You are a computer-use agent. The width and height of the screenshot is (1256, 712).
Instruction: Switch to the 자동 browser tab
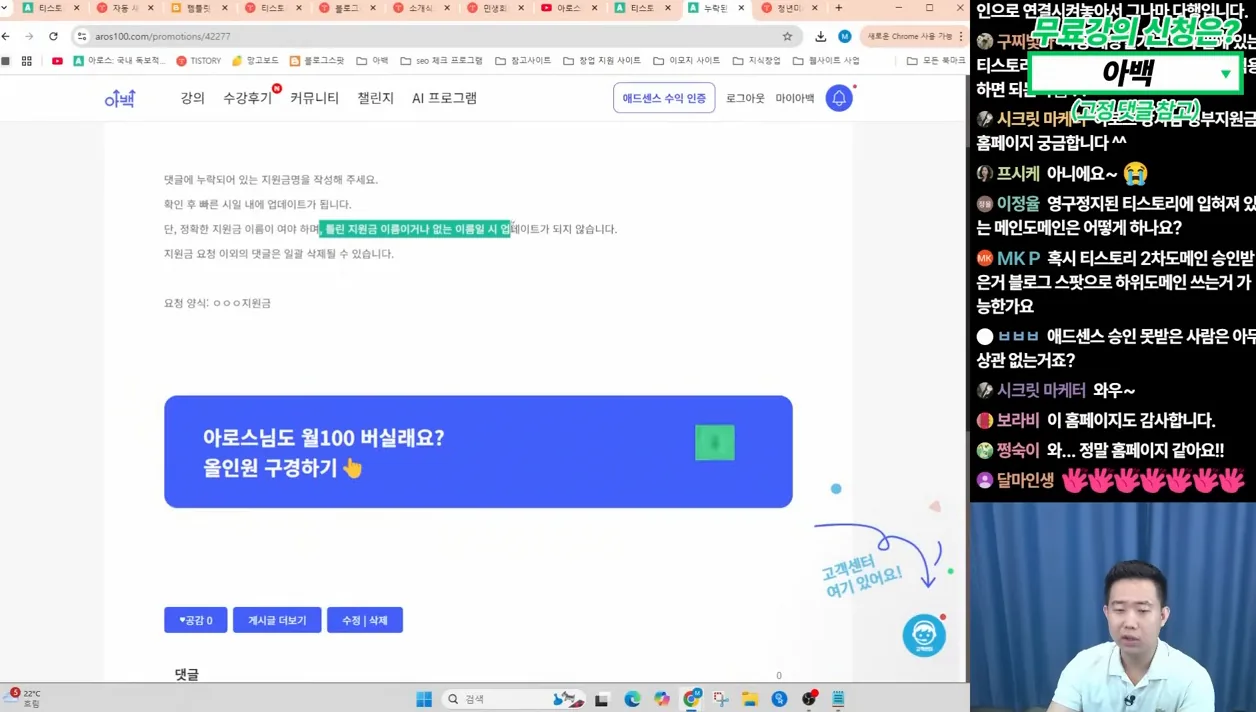(124, 8)
